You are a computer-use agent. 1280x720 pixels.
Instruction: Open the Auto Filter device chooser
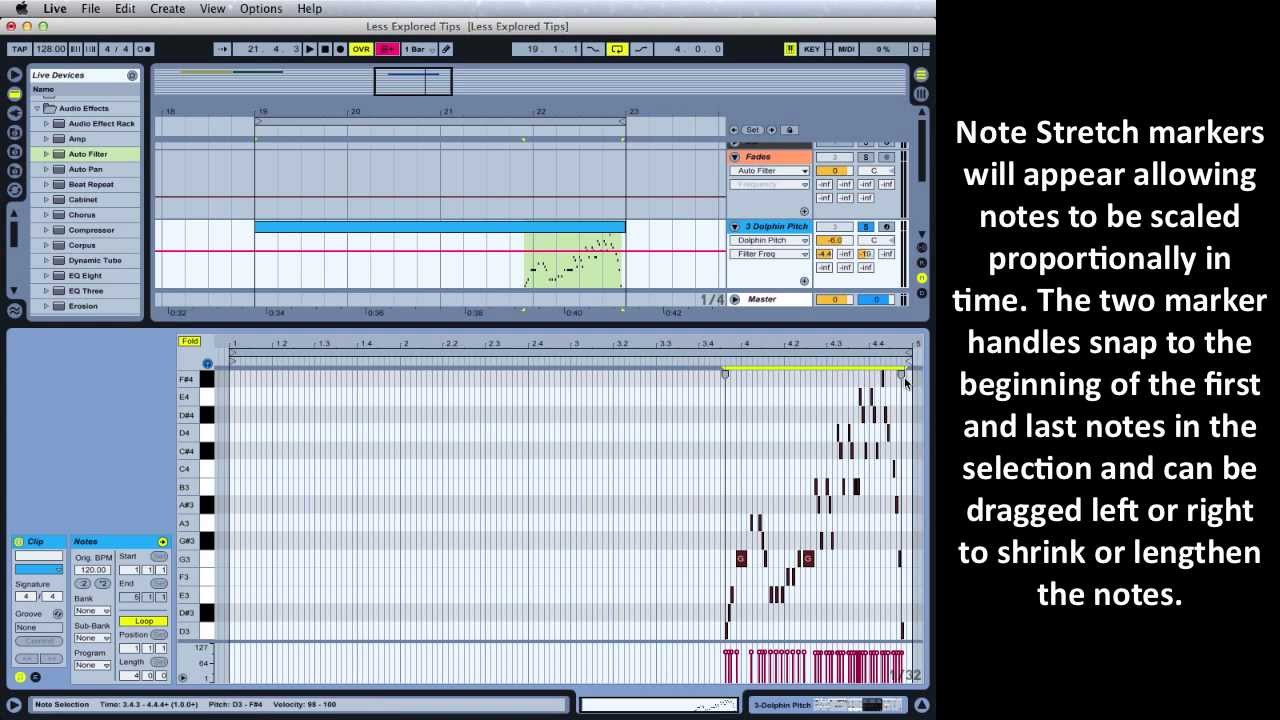coord(769,171)
